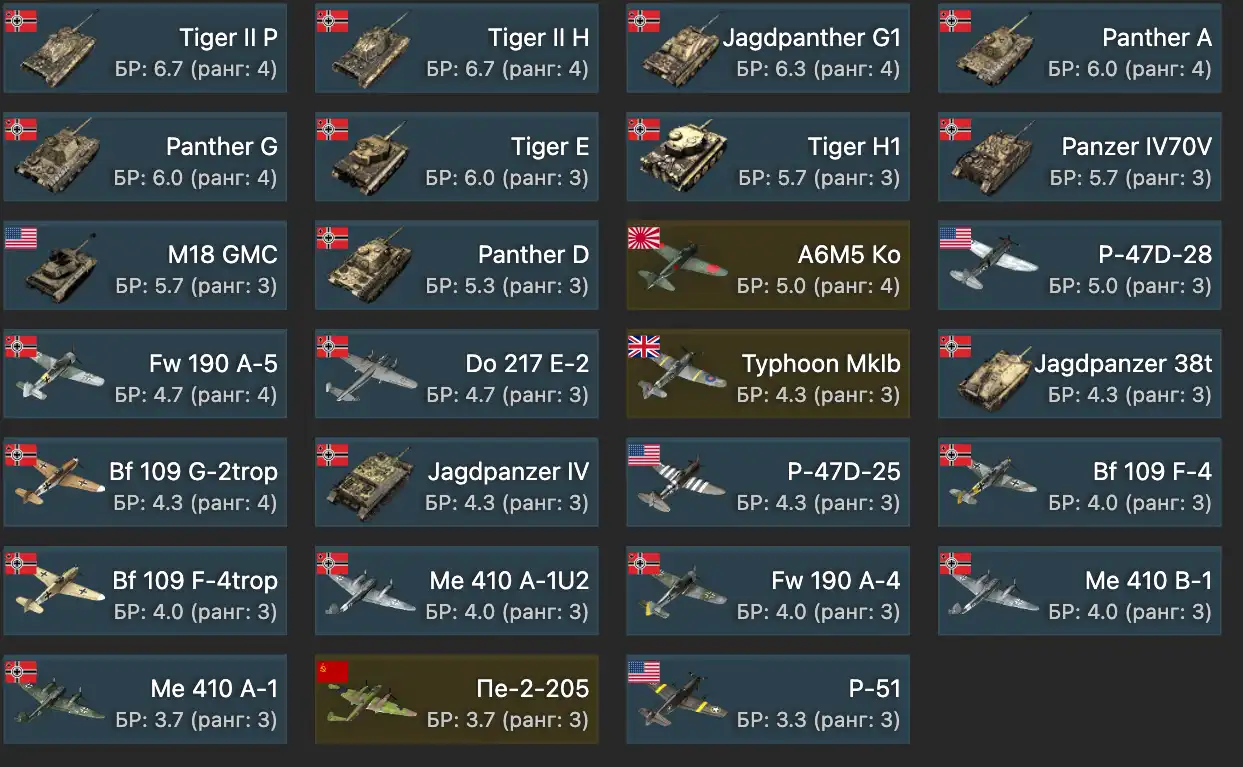Click the Japanese flag on A6M5 Ko
The image size is (1243, 767).
click(644, 237)
